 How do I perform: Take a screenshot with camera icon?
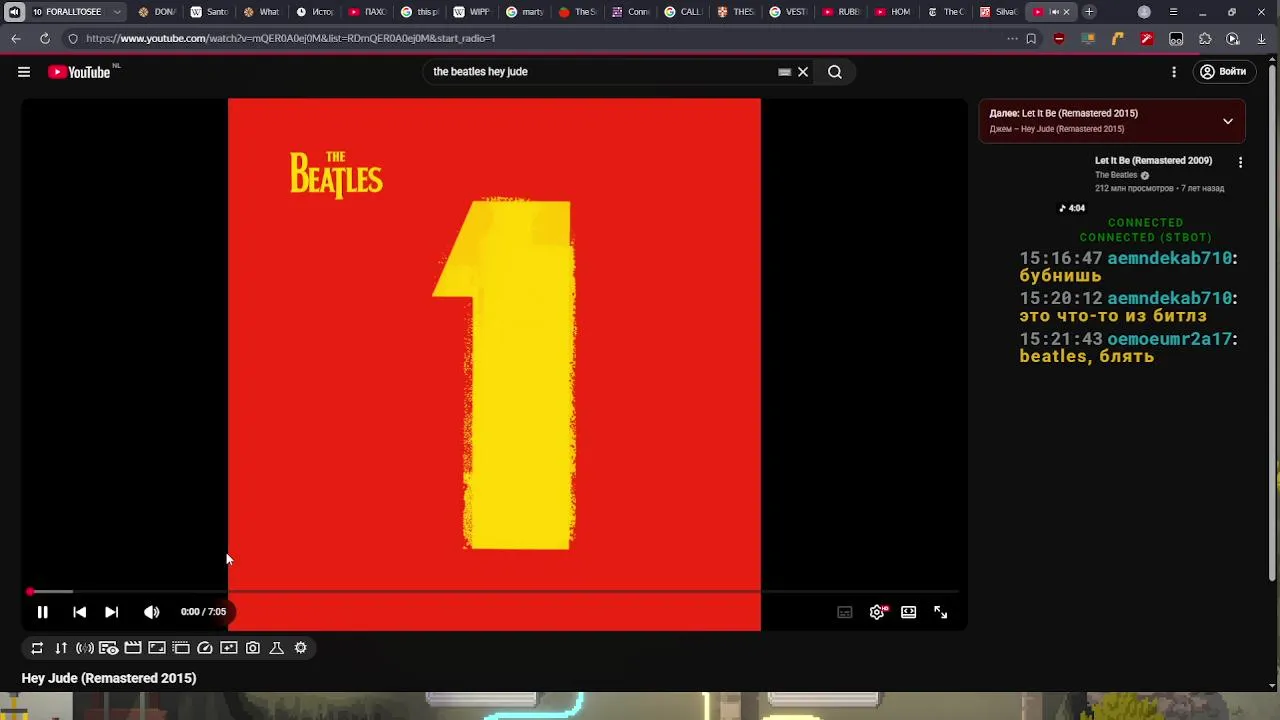pyautogui.click(x=253, y=648)
